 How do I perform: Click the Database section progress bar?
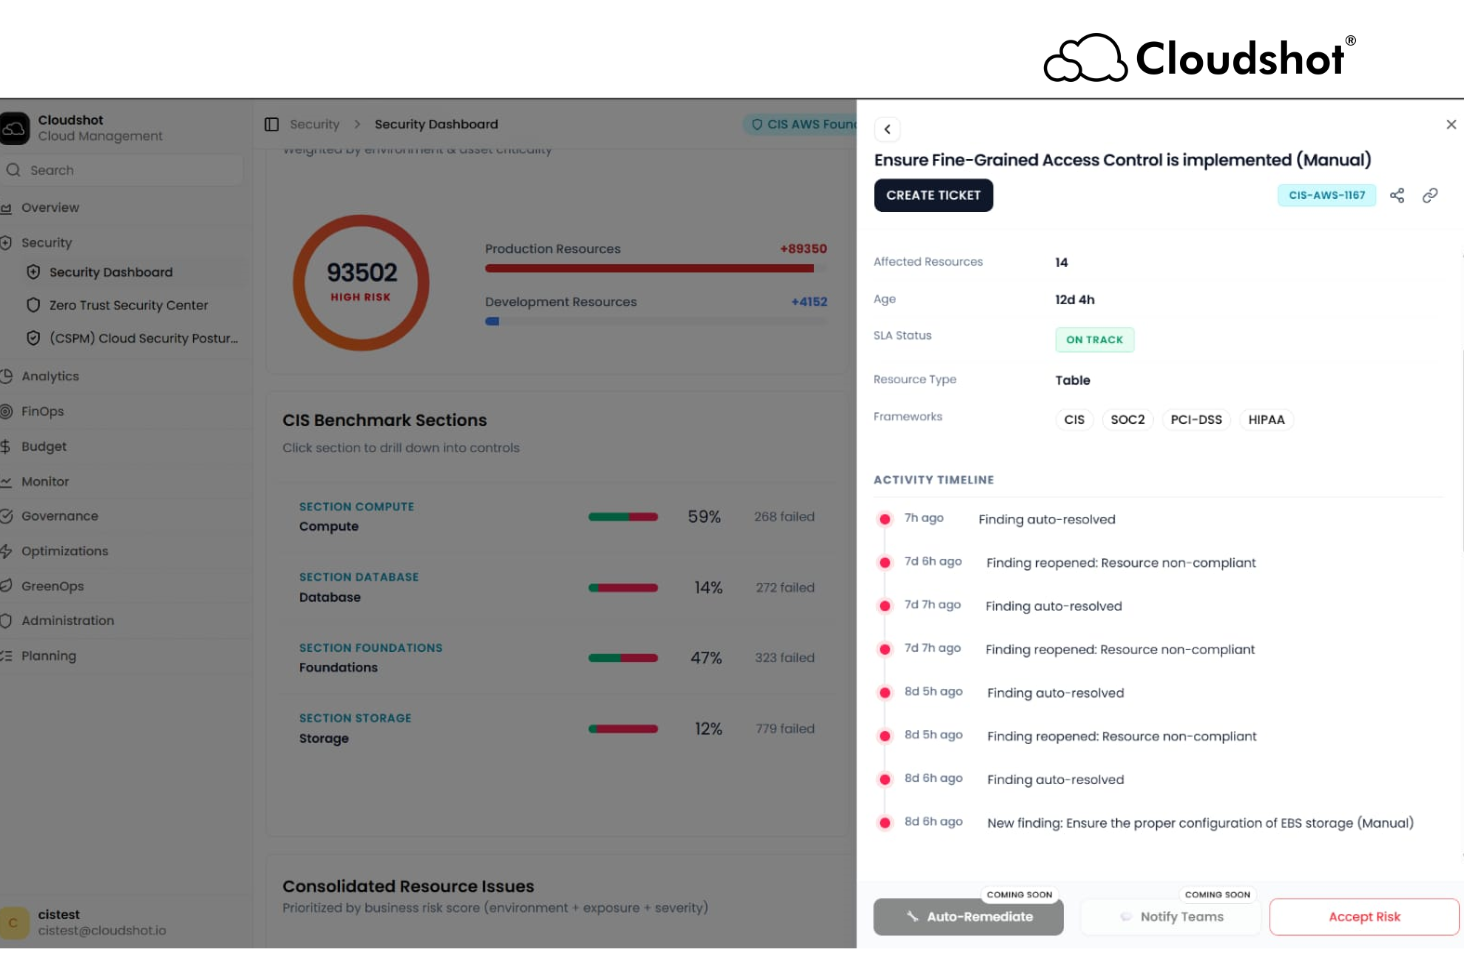(x=623, y=587)
